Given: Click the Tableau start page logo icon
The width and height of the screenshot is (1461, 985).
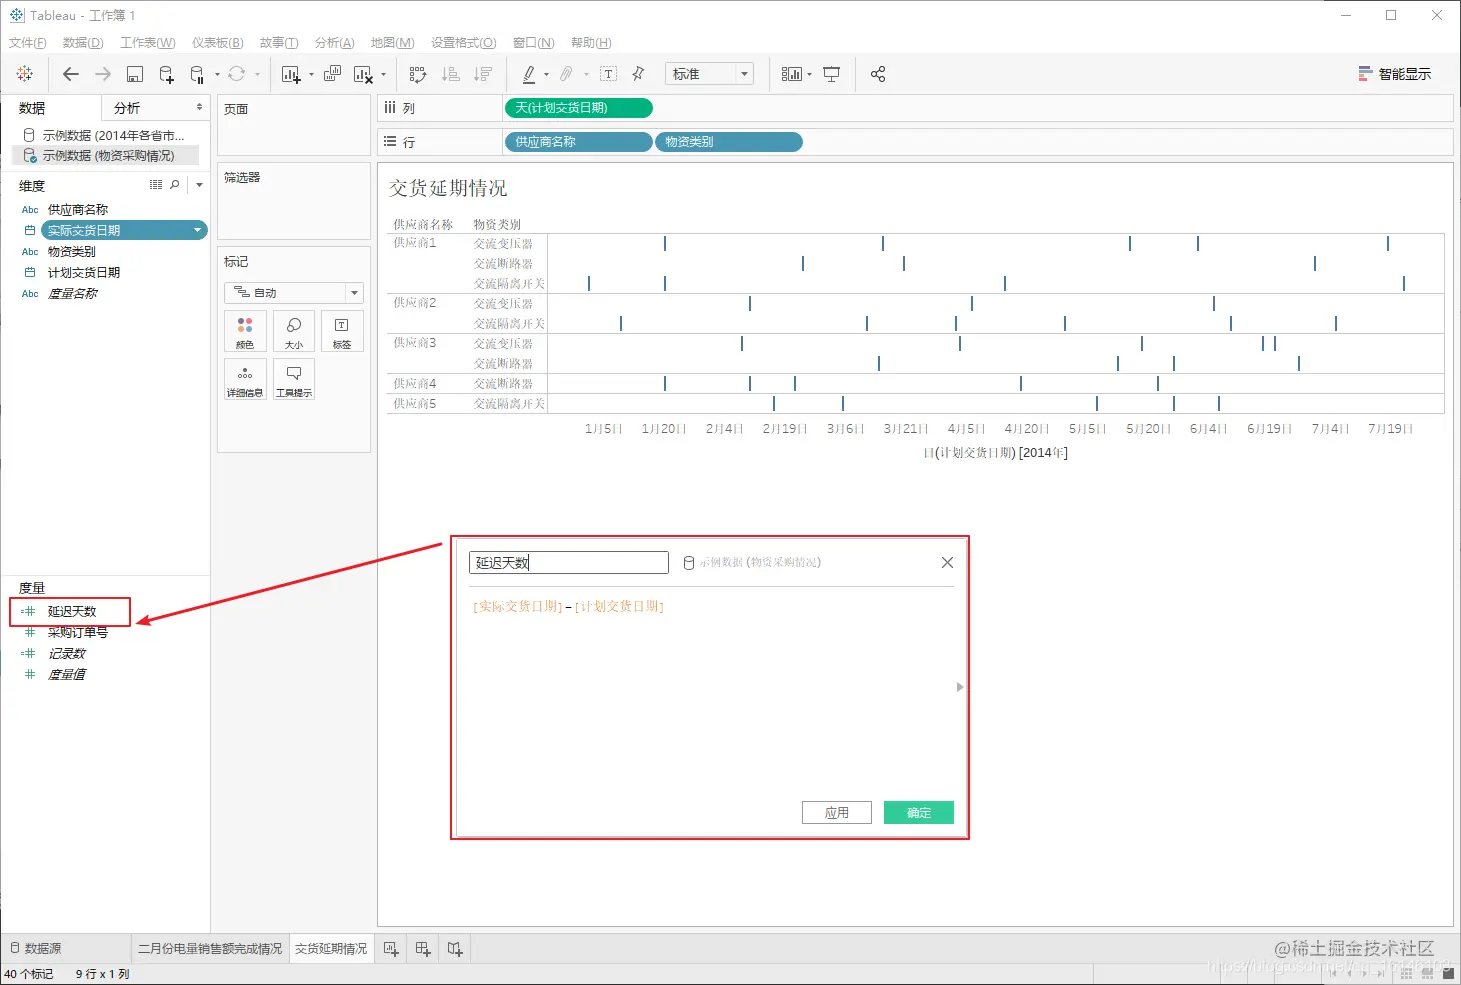Looking at the screenshot, I should (x=25, y=74).
